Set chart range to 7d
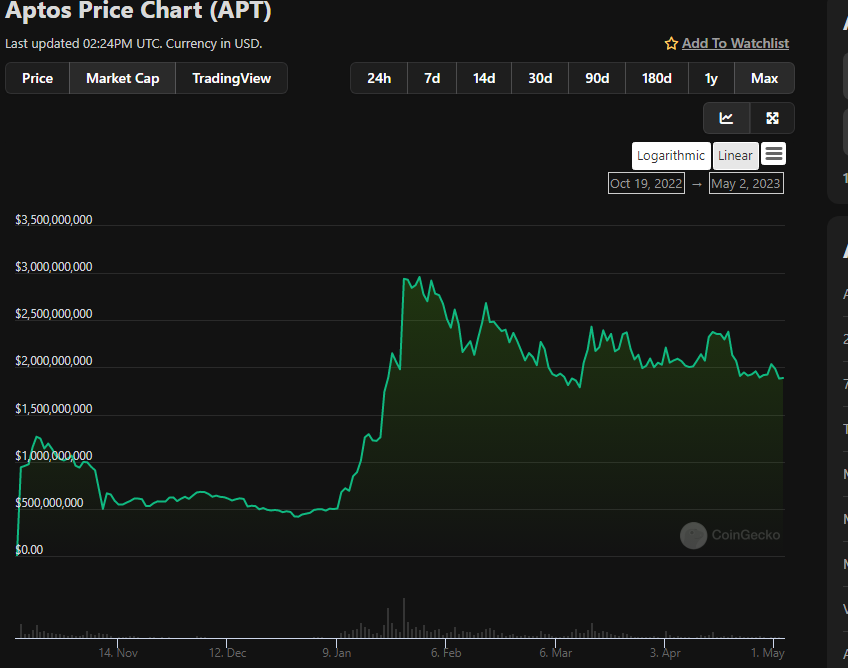This screenshot has width=848, height=668. [x=432, y=78]
